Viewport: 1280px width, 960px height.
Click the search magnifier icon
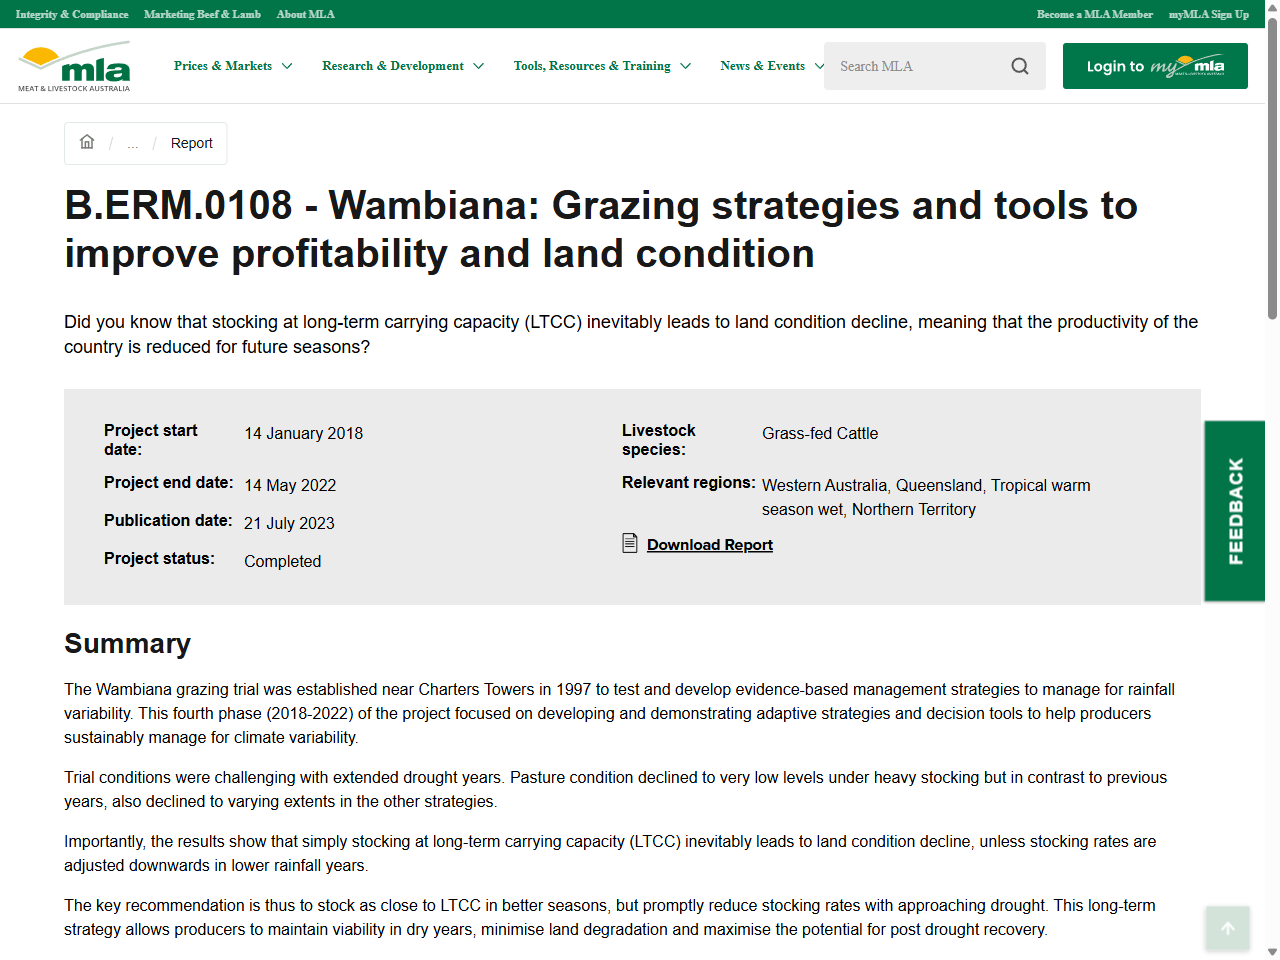pos(1019,65)
